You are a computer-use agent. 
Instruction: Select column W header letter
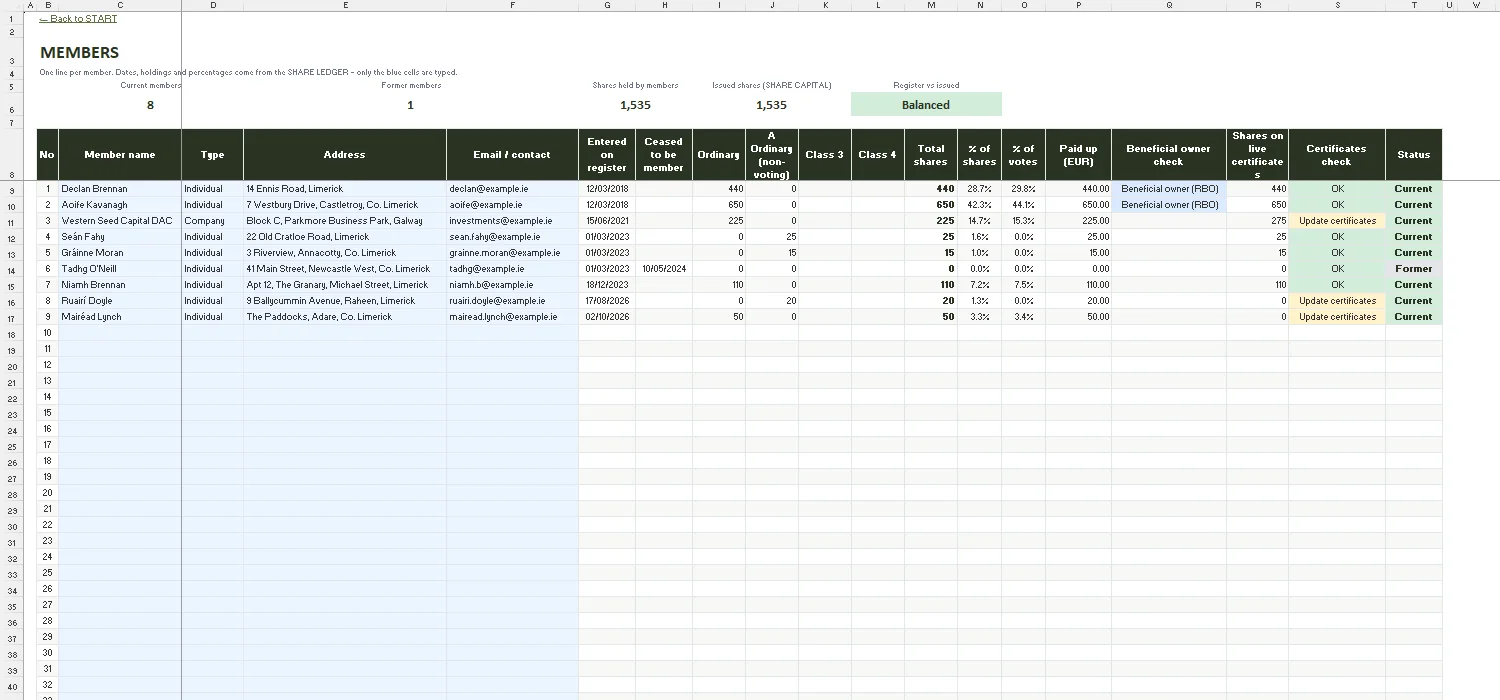point(1476,5)
